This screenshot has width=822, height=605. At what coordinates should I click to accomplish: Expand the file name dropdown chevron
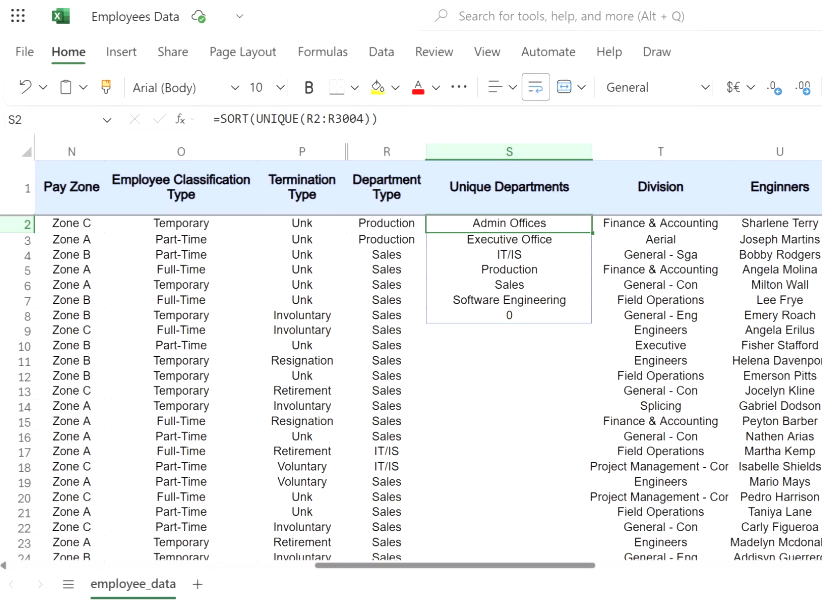pos(240,16)
